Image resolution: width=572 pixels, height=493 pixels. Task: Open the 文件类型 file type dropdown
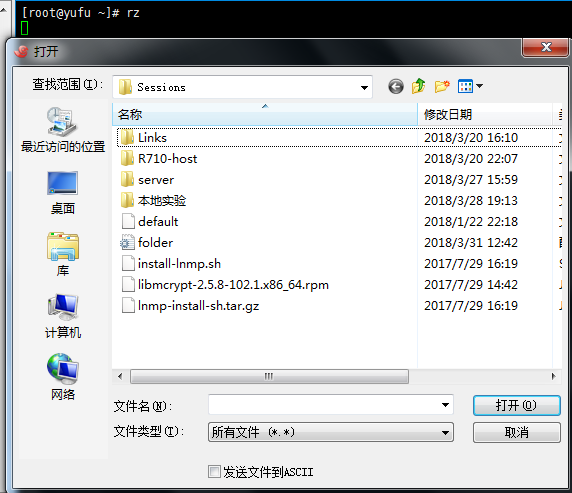tap(331, 432)
